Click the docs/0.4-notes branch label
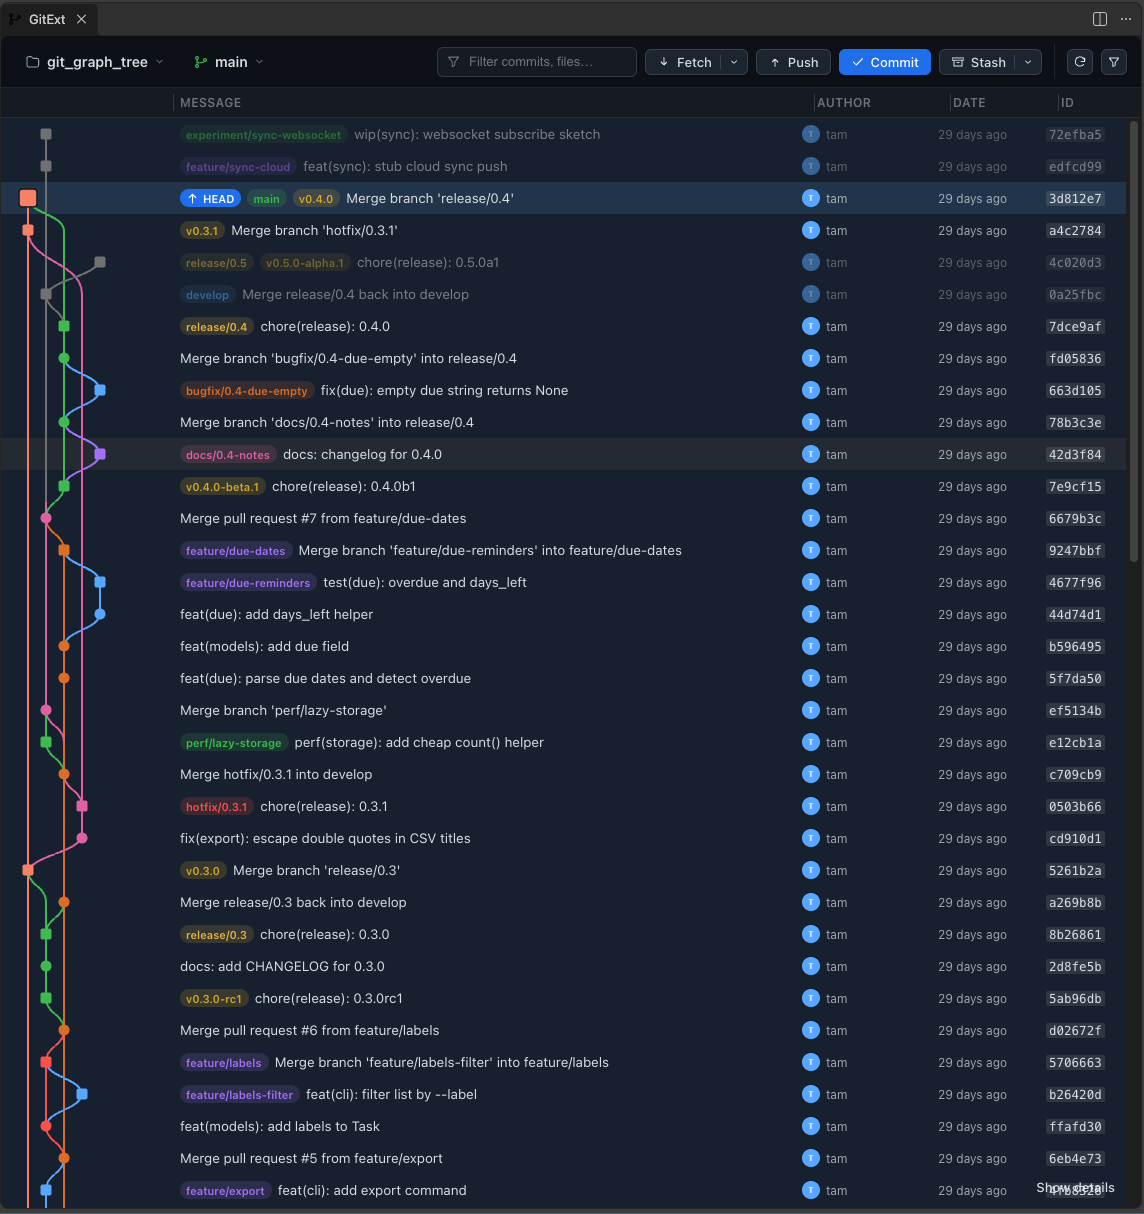The image size is (1144, 1214). (x=228, y=455)
